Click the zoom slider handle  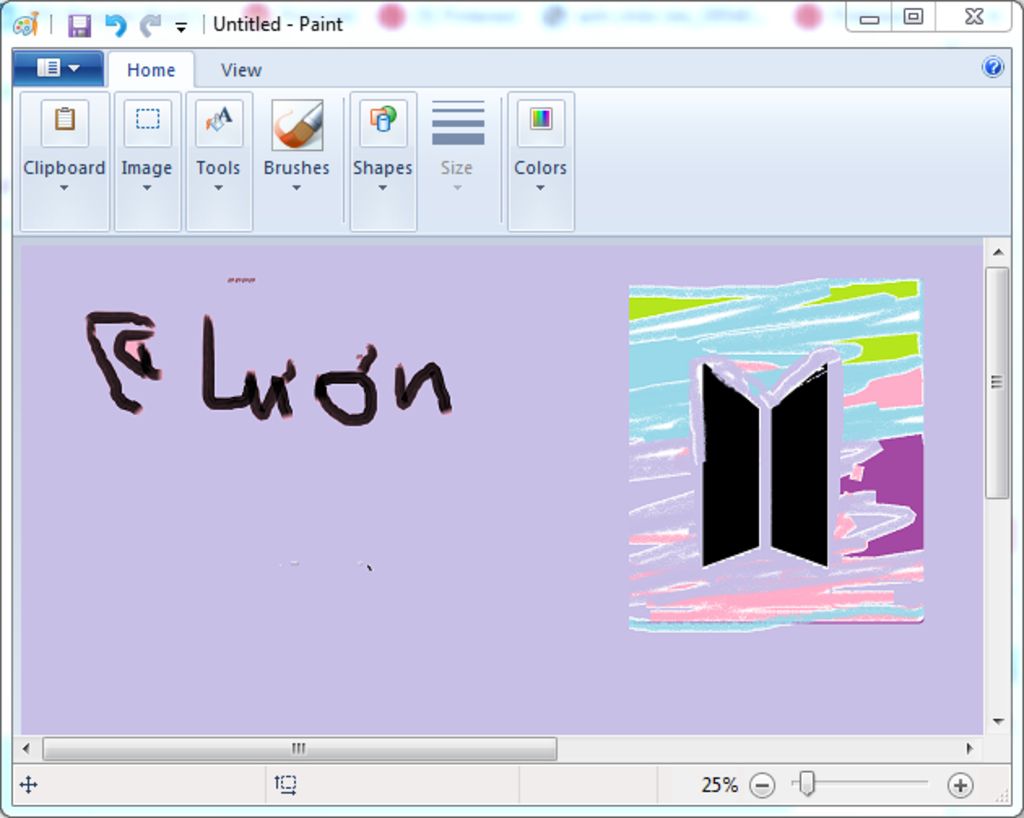(x=807, y=783)
